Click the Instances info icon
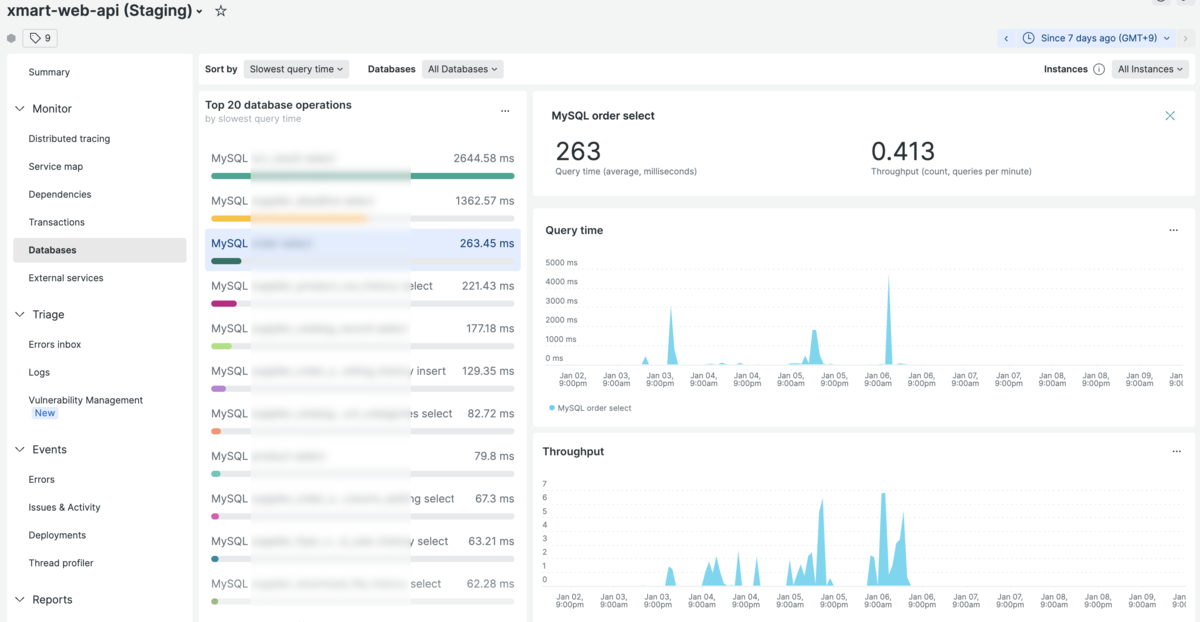This screenshot has height=622, width=1200. point(1099,69)
